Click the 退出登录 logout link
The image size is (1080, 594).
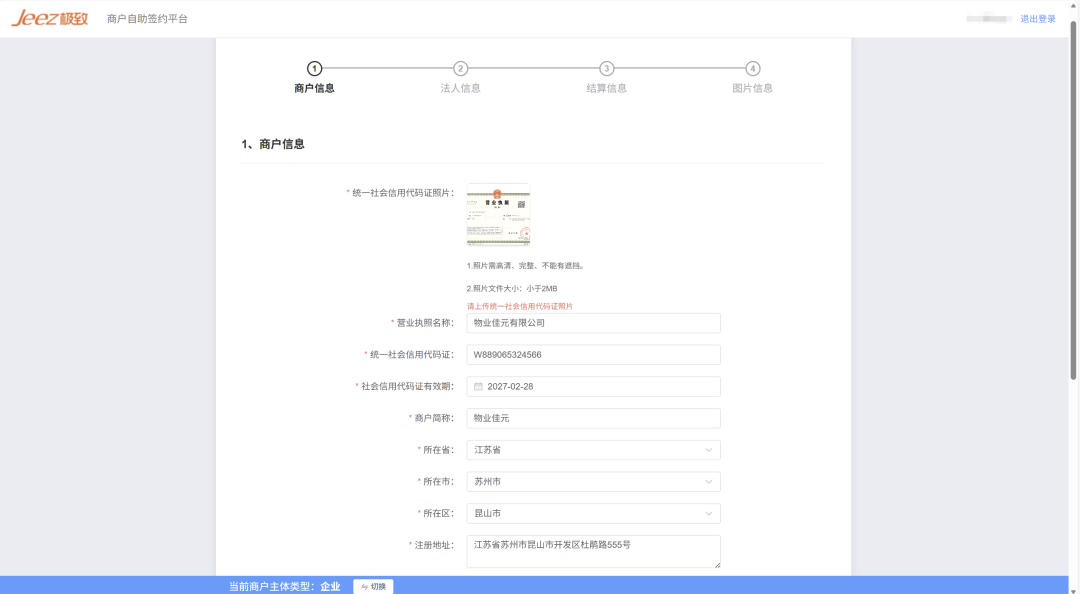pos(1040,18)
